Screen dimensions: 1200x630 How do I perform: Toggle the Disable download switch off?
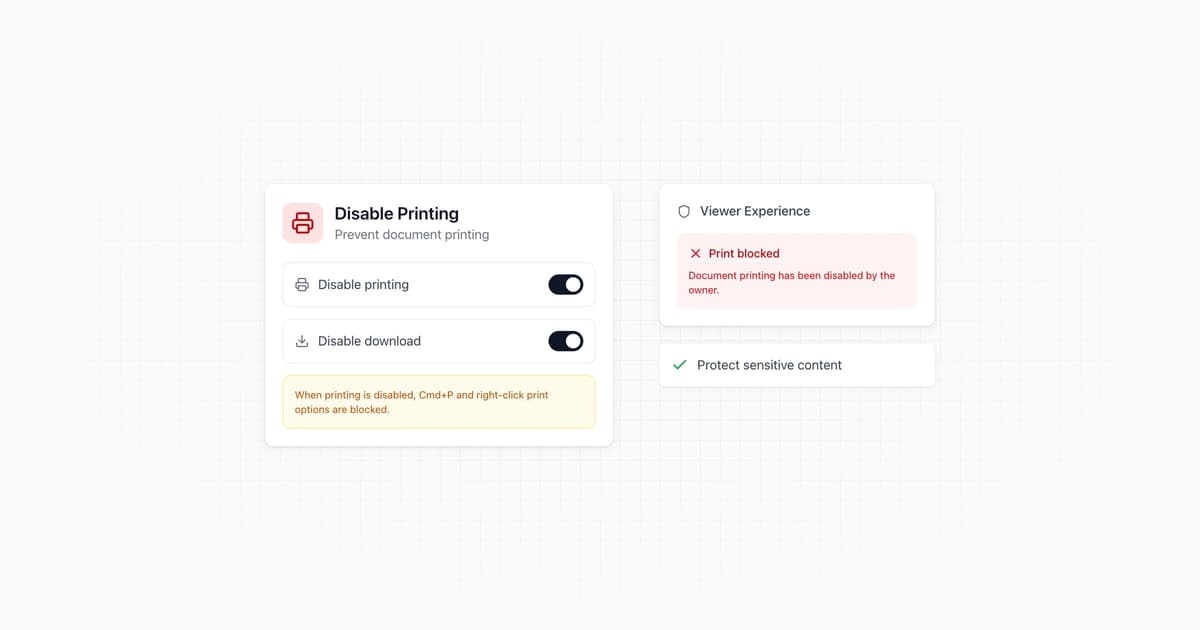[x=565, y=341]
